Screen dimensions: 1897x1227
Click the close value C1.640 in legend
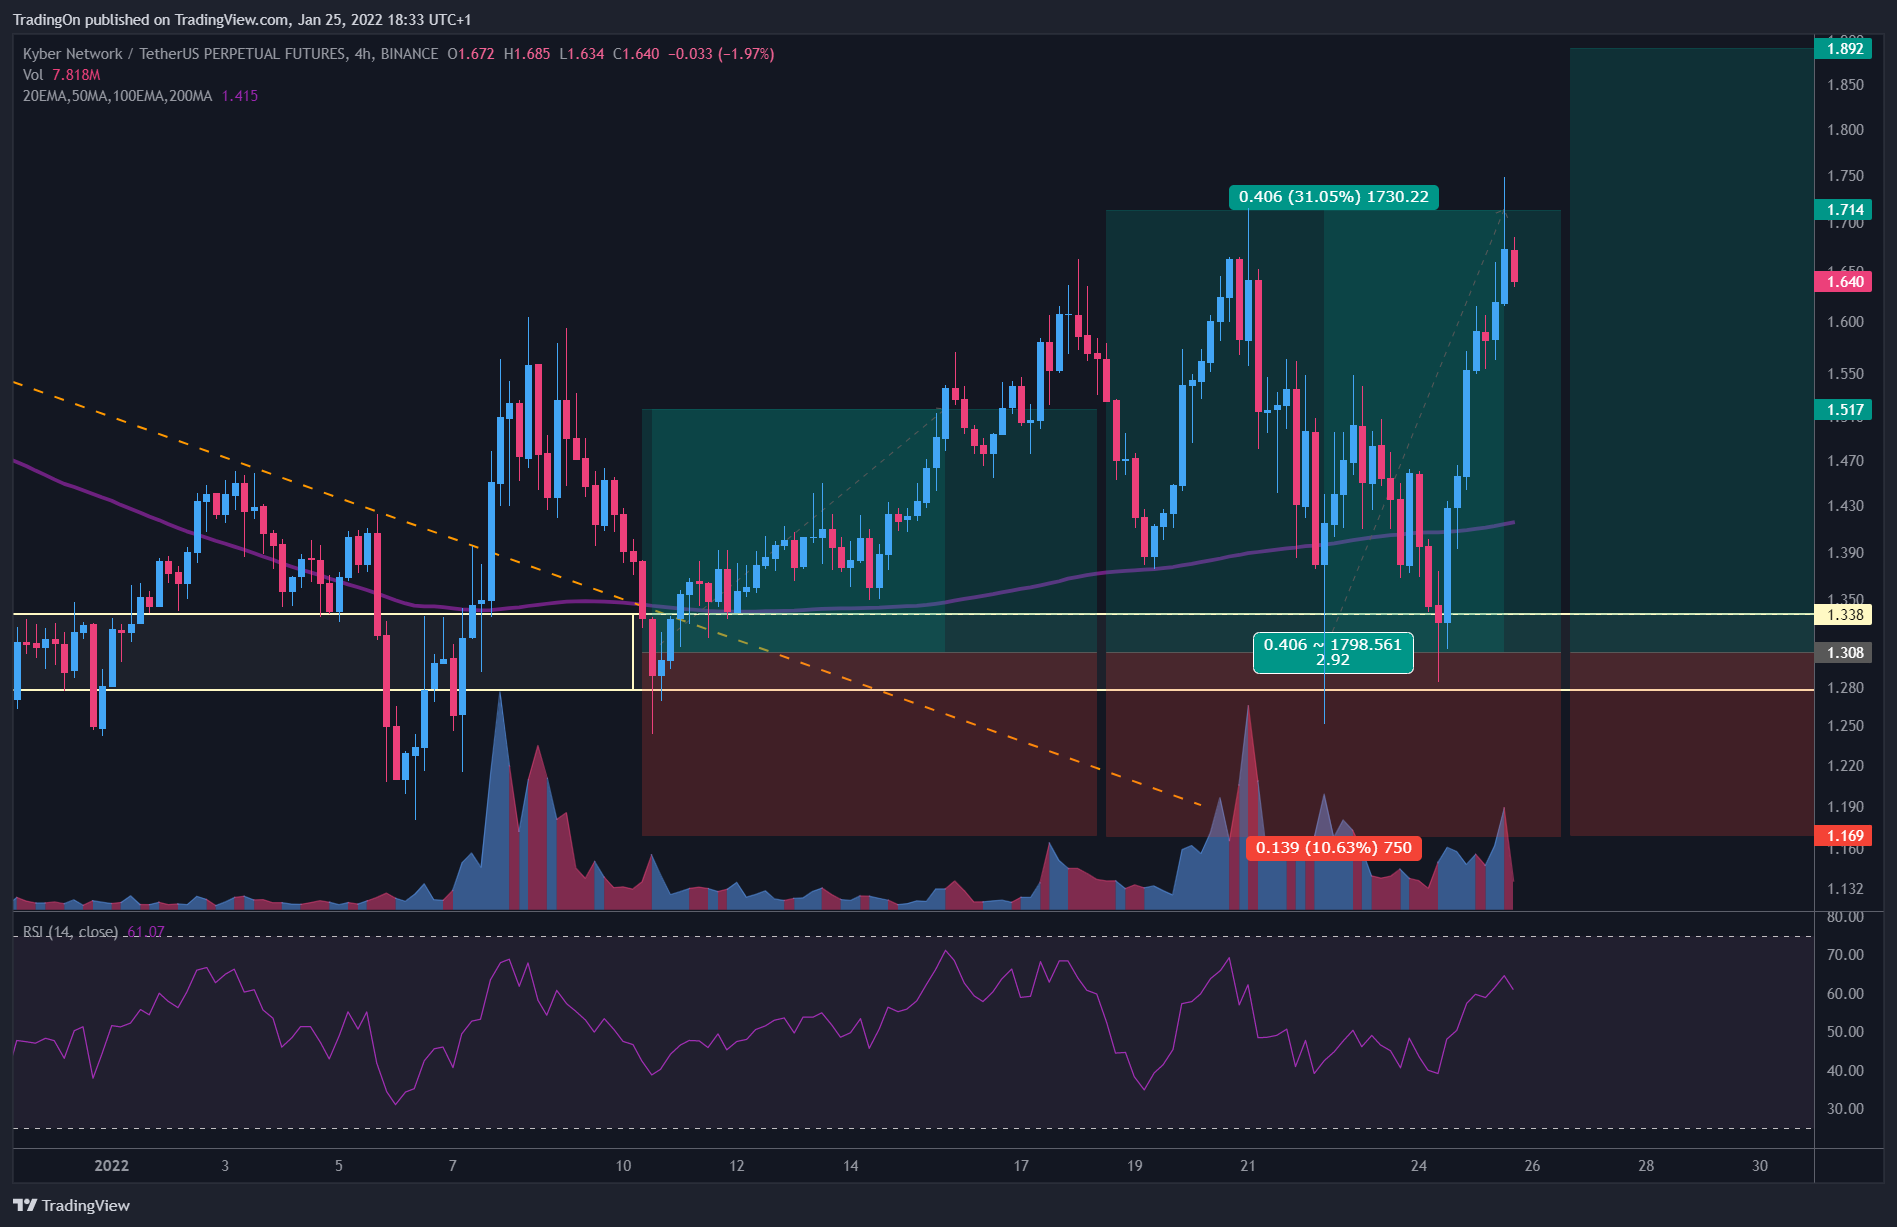pos(636,54)
